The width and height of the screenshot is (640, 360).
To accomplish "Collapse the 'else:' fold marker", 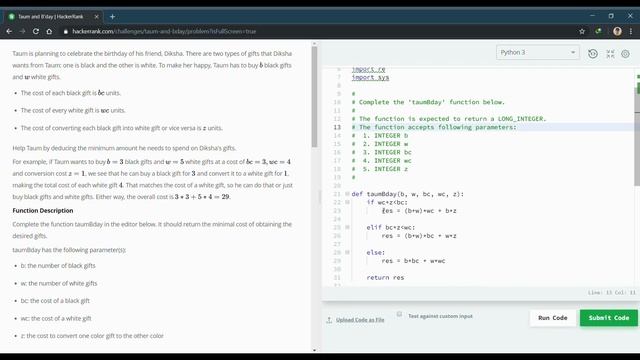I will tap(347, 252).
